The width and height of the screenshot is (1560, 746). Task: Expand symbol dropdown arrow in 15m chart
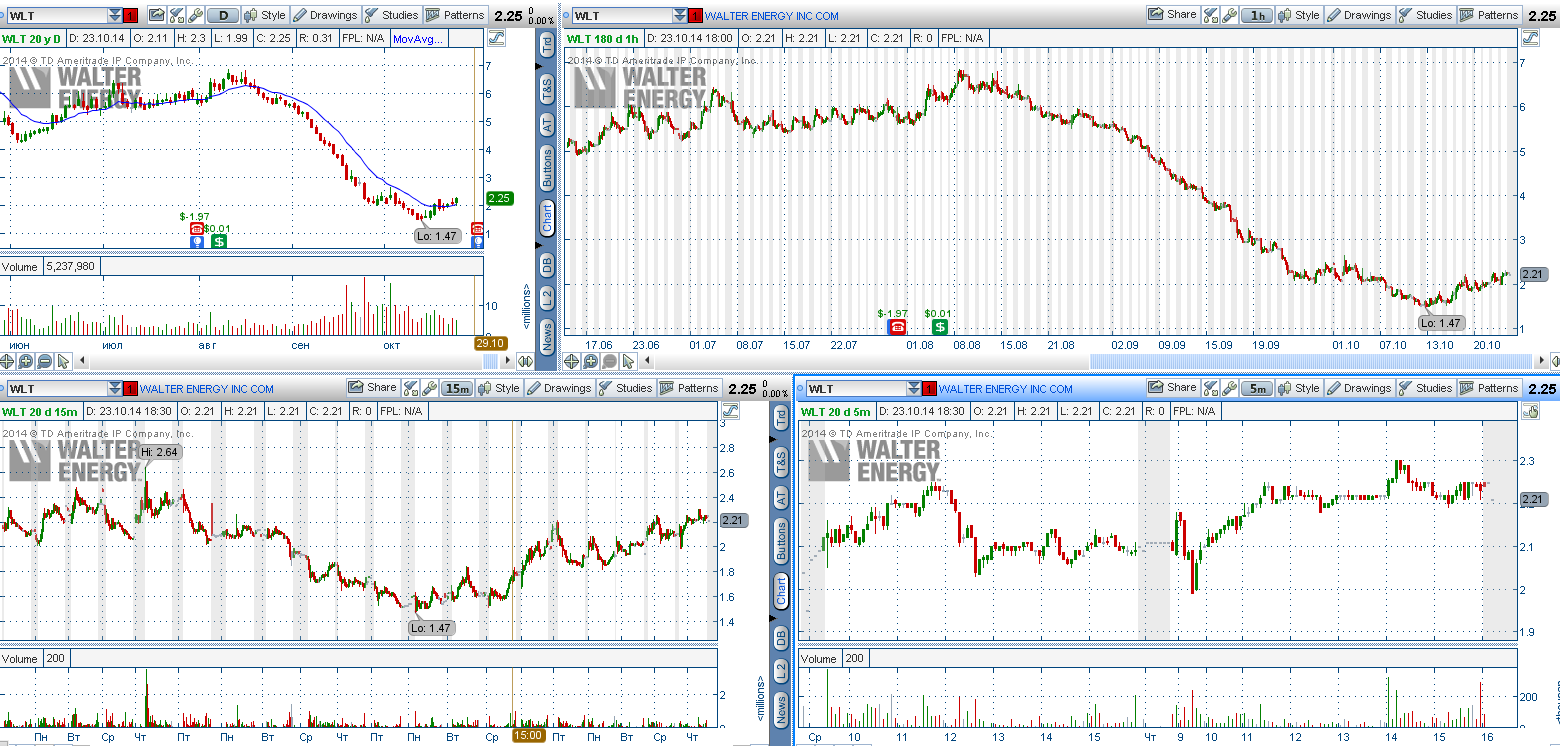coord(116,389)
